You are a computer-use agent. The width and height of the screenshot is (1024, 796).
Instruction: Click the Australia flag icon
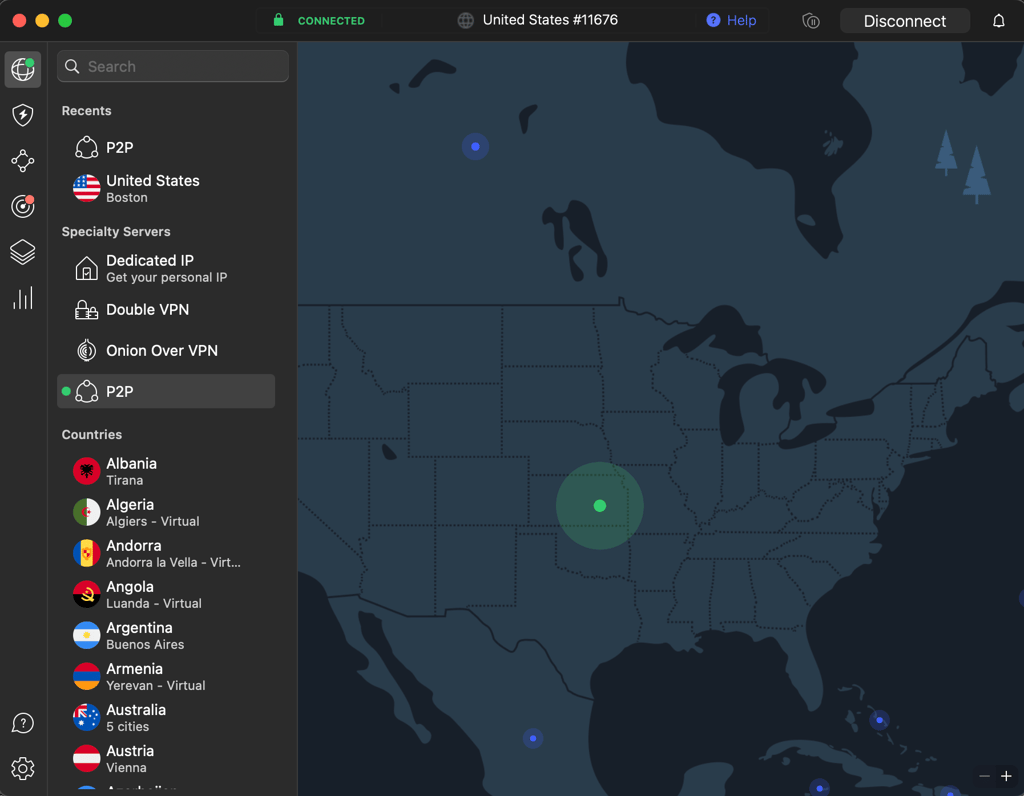click(x=86, y=718)
